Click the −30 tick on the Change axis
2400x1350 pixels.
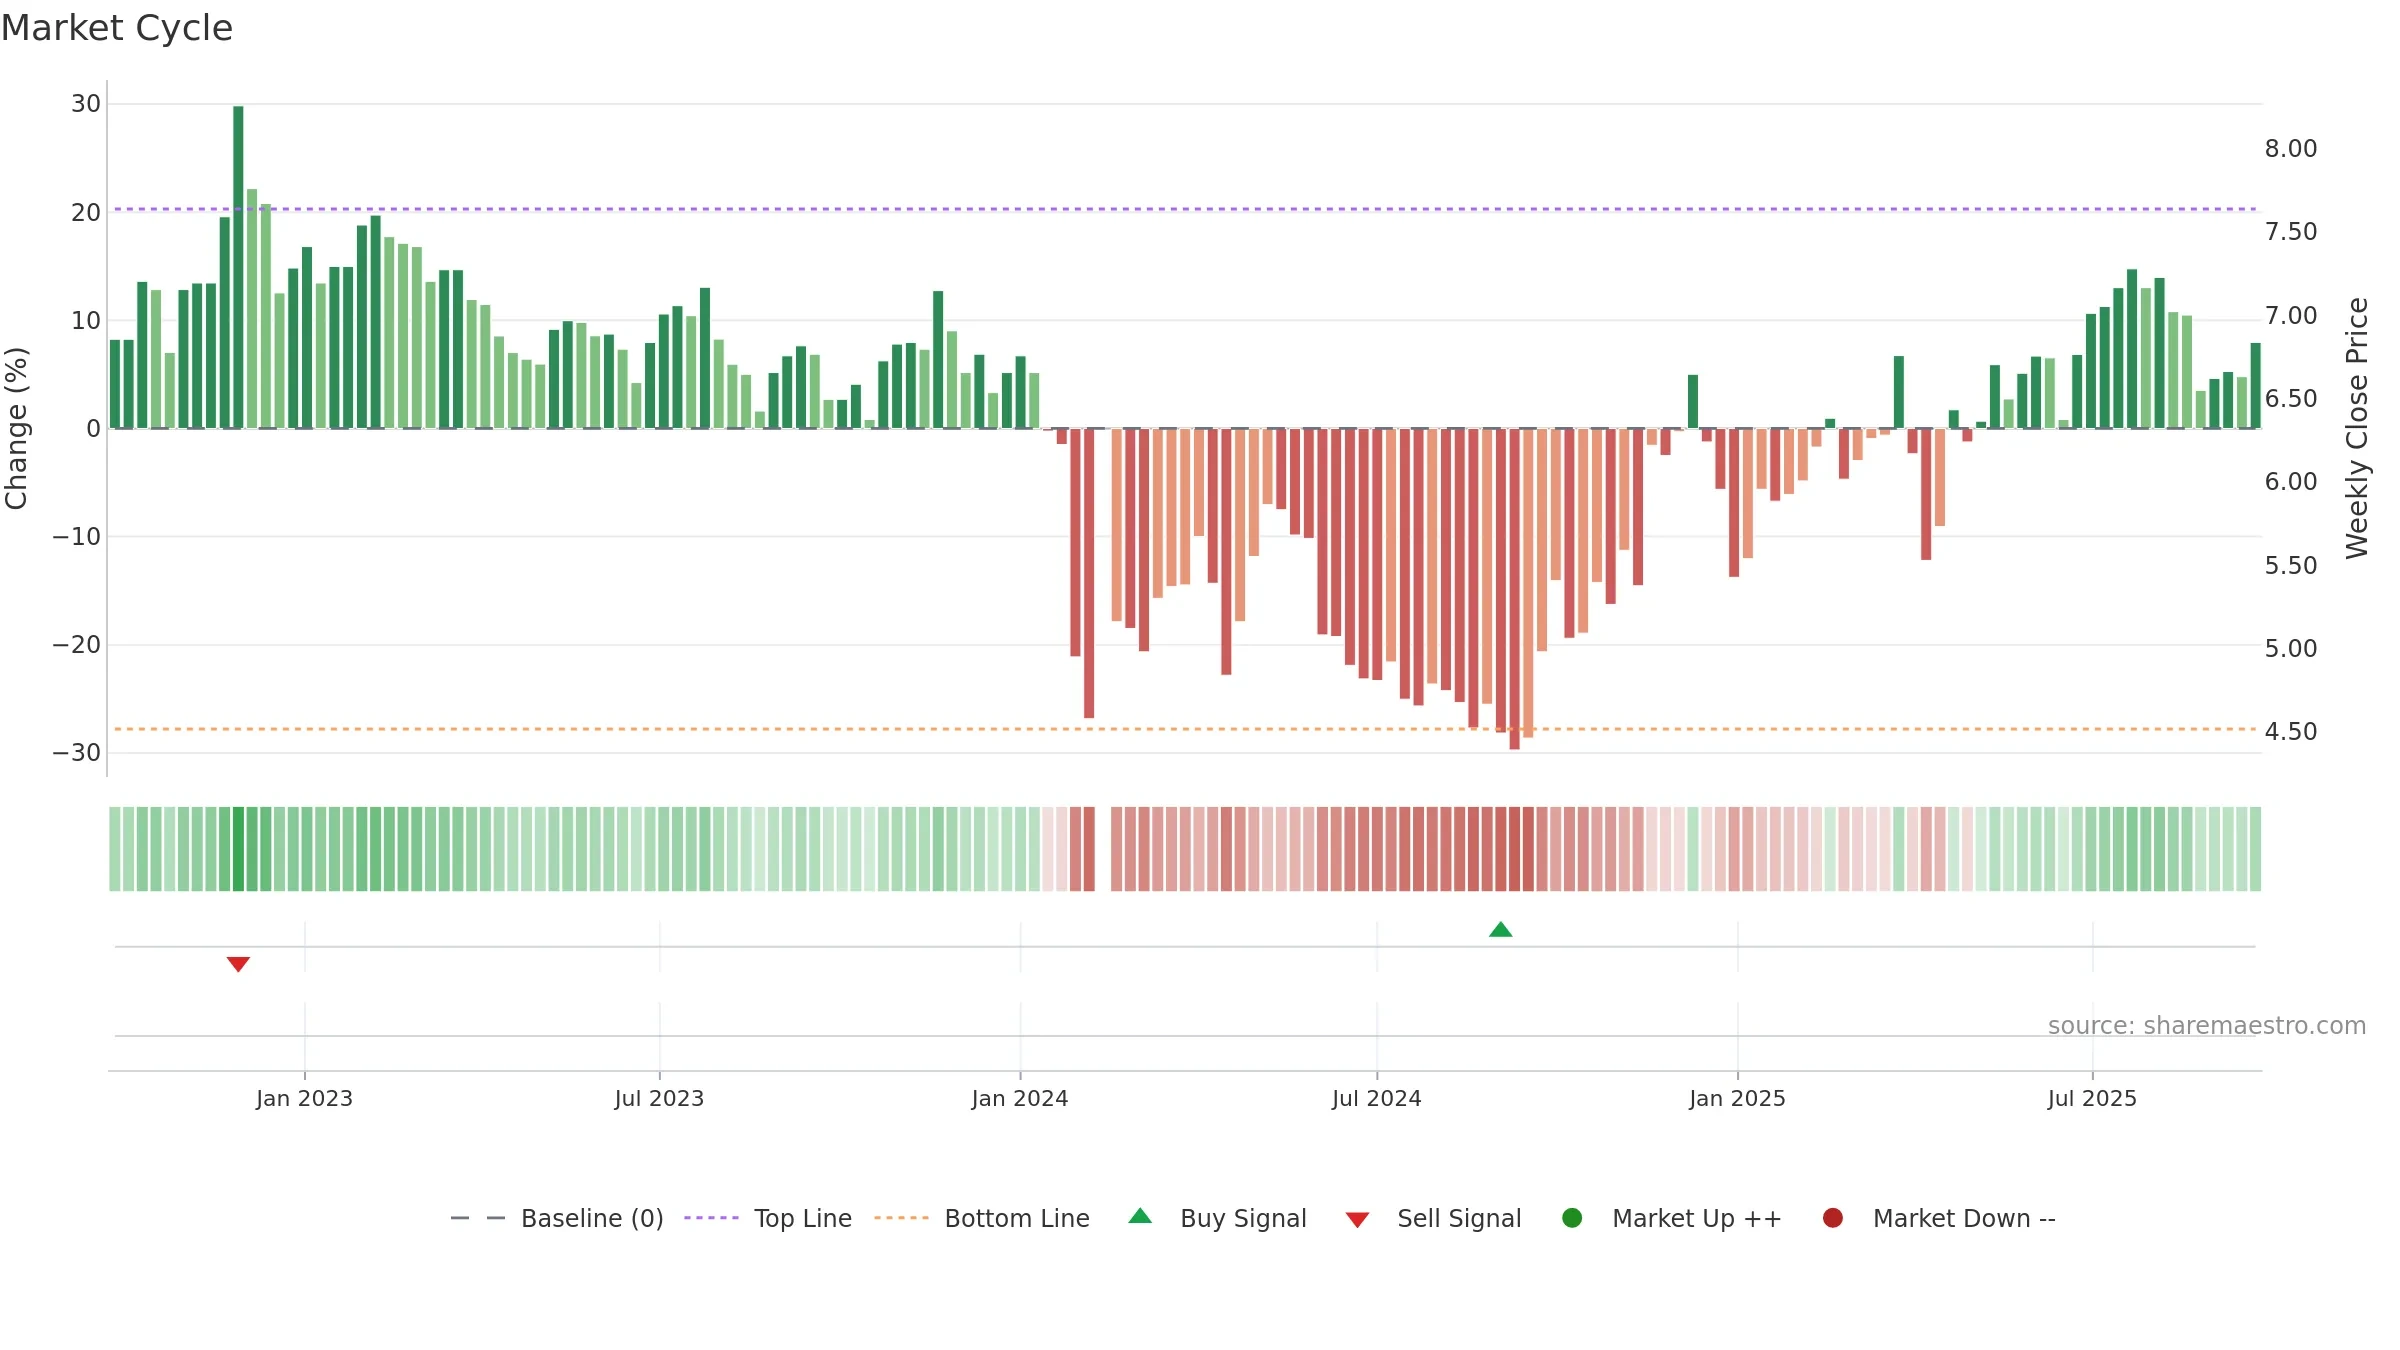(x=77, y=752)
